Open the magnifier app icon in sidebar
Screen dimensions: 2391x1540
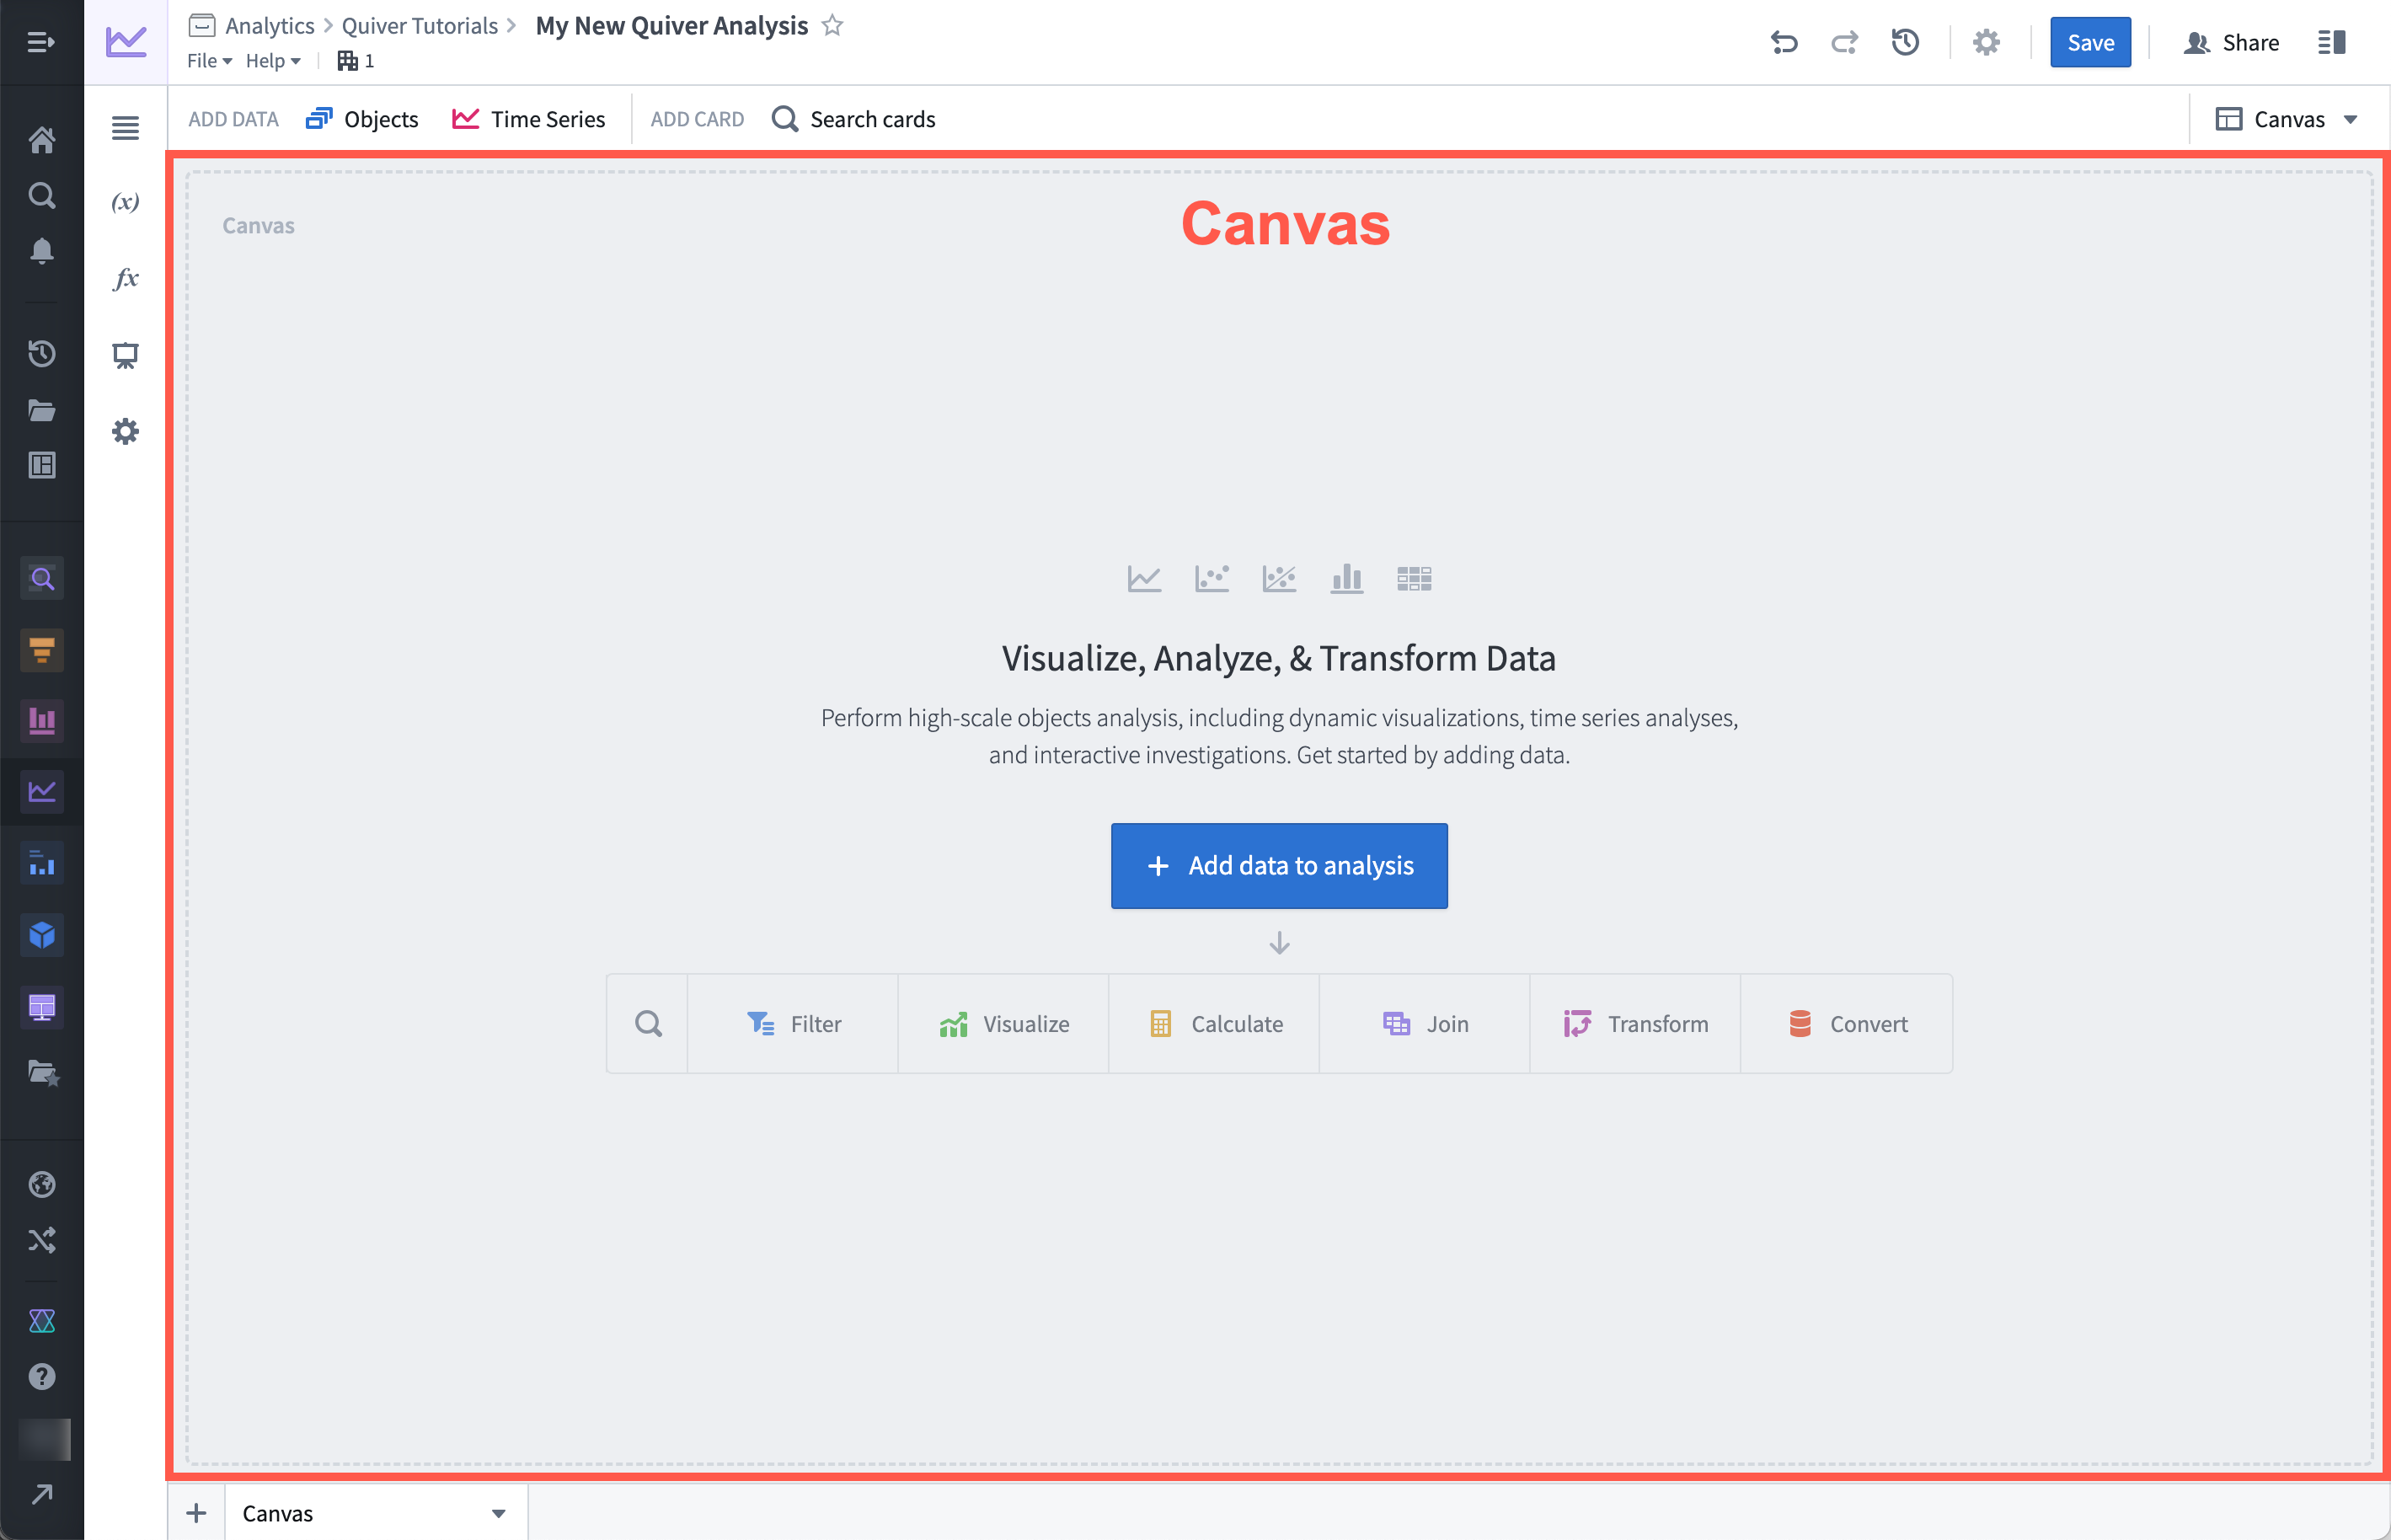click(42, 578)
